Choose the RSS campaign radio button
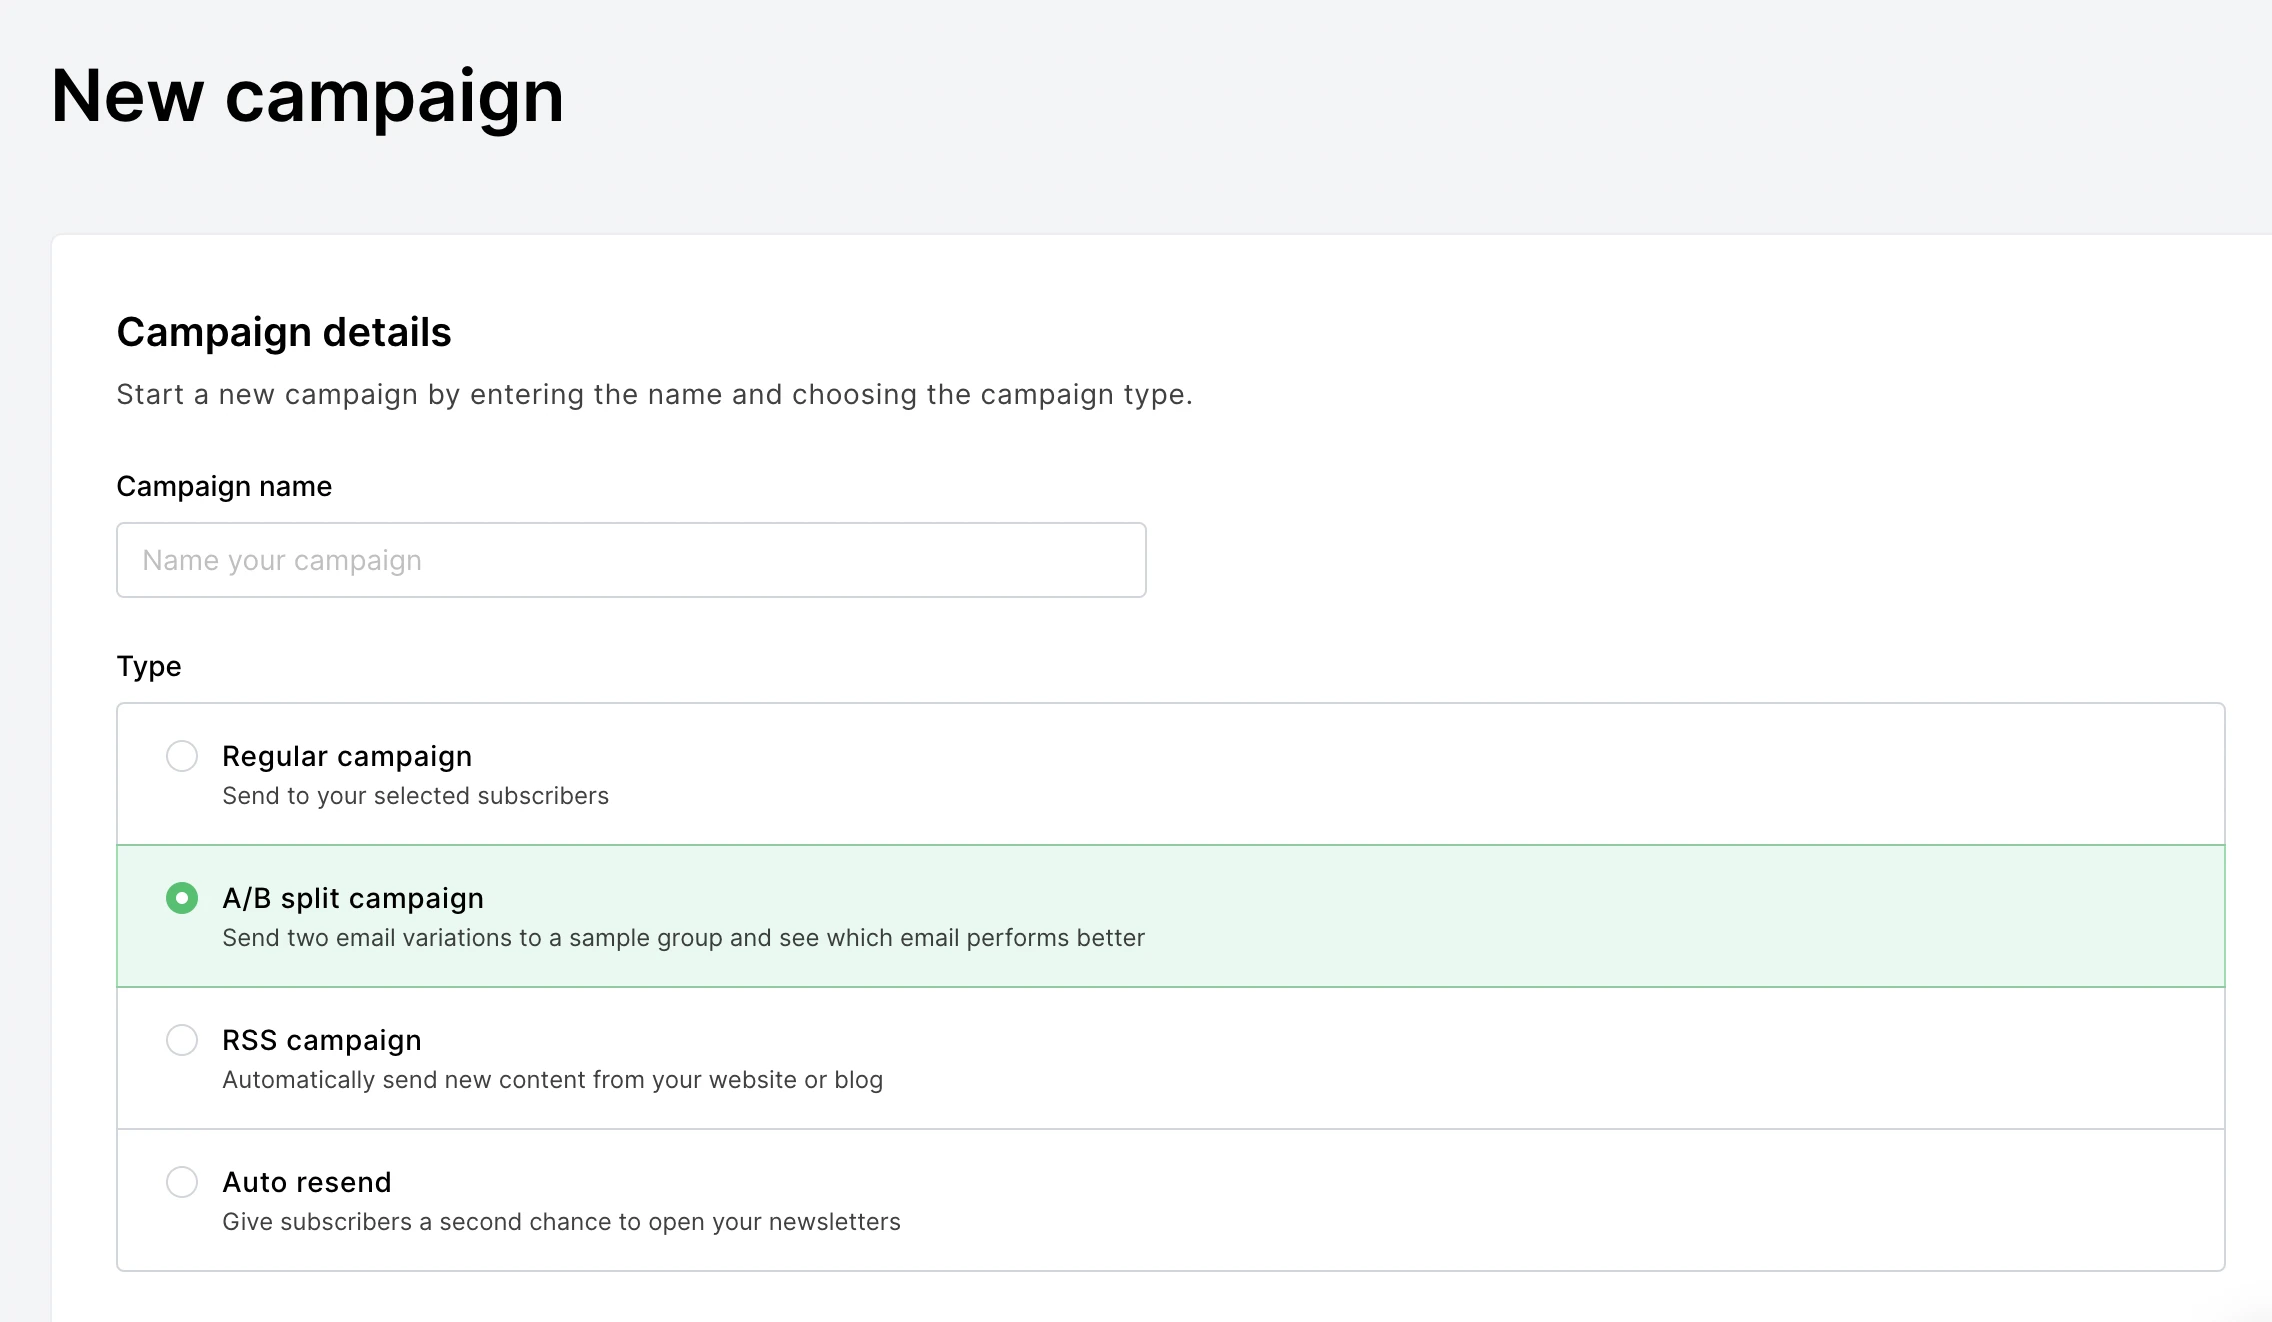2272x1322 pixels. [182, 1040]
